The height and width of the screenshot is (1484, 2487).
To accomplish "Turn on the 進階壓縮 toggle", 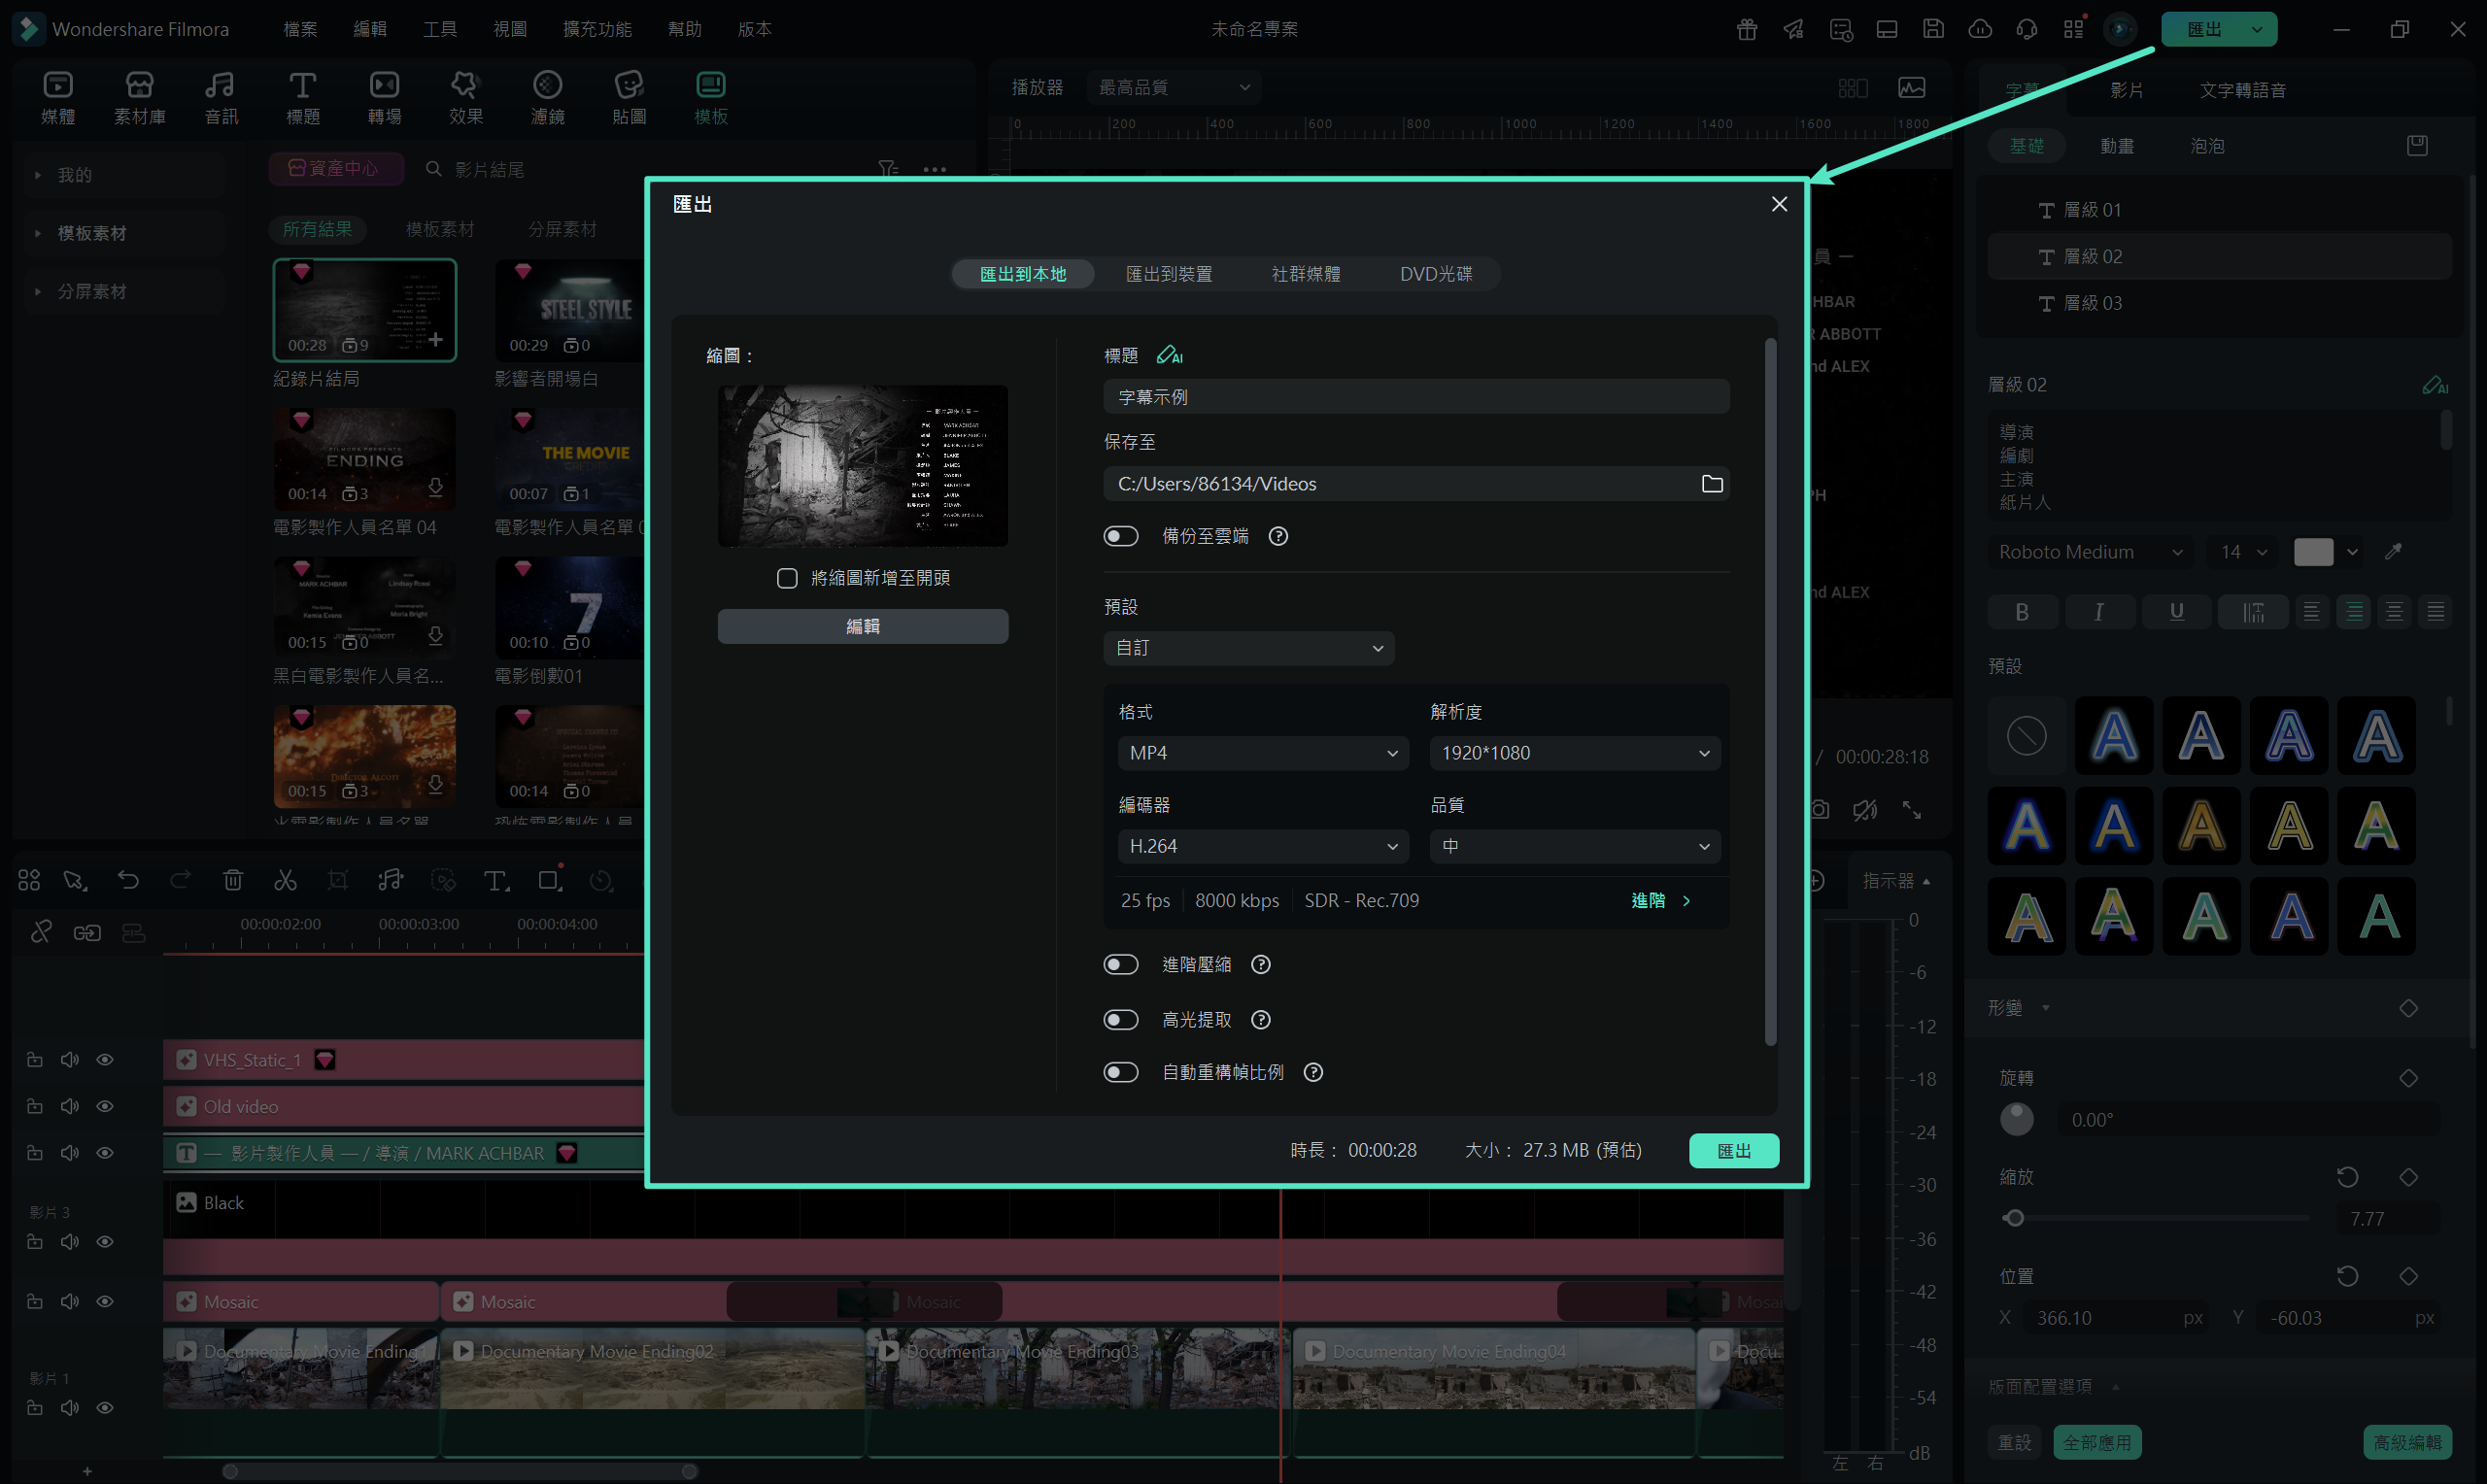I will point(1120,965).
